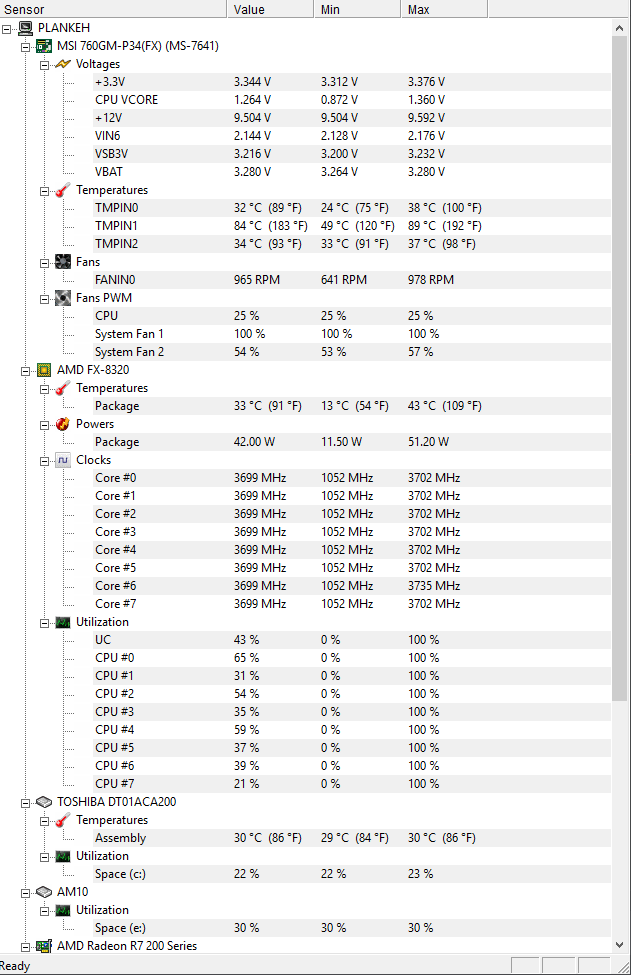The width and height of the screenshot is (631, 975).
Task: Click the PLANKEH computer icon
Action: 25,28
